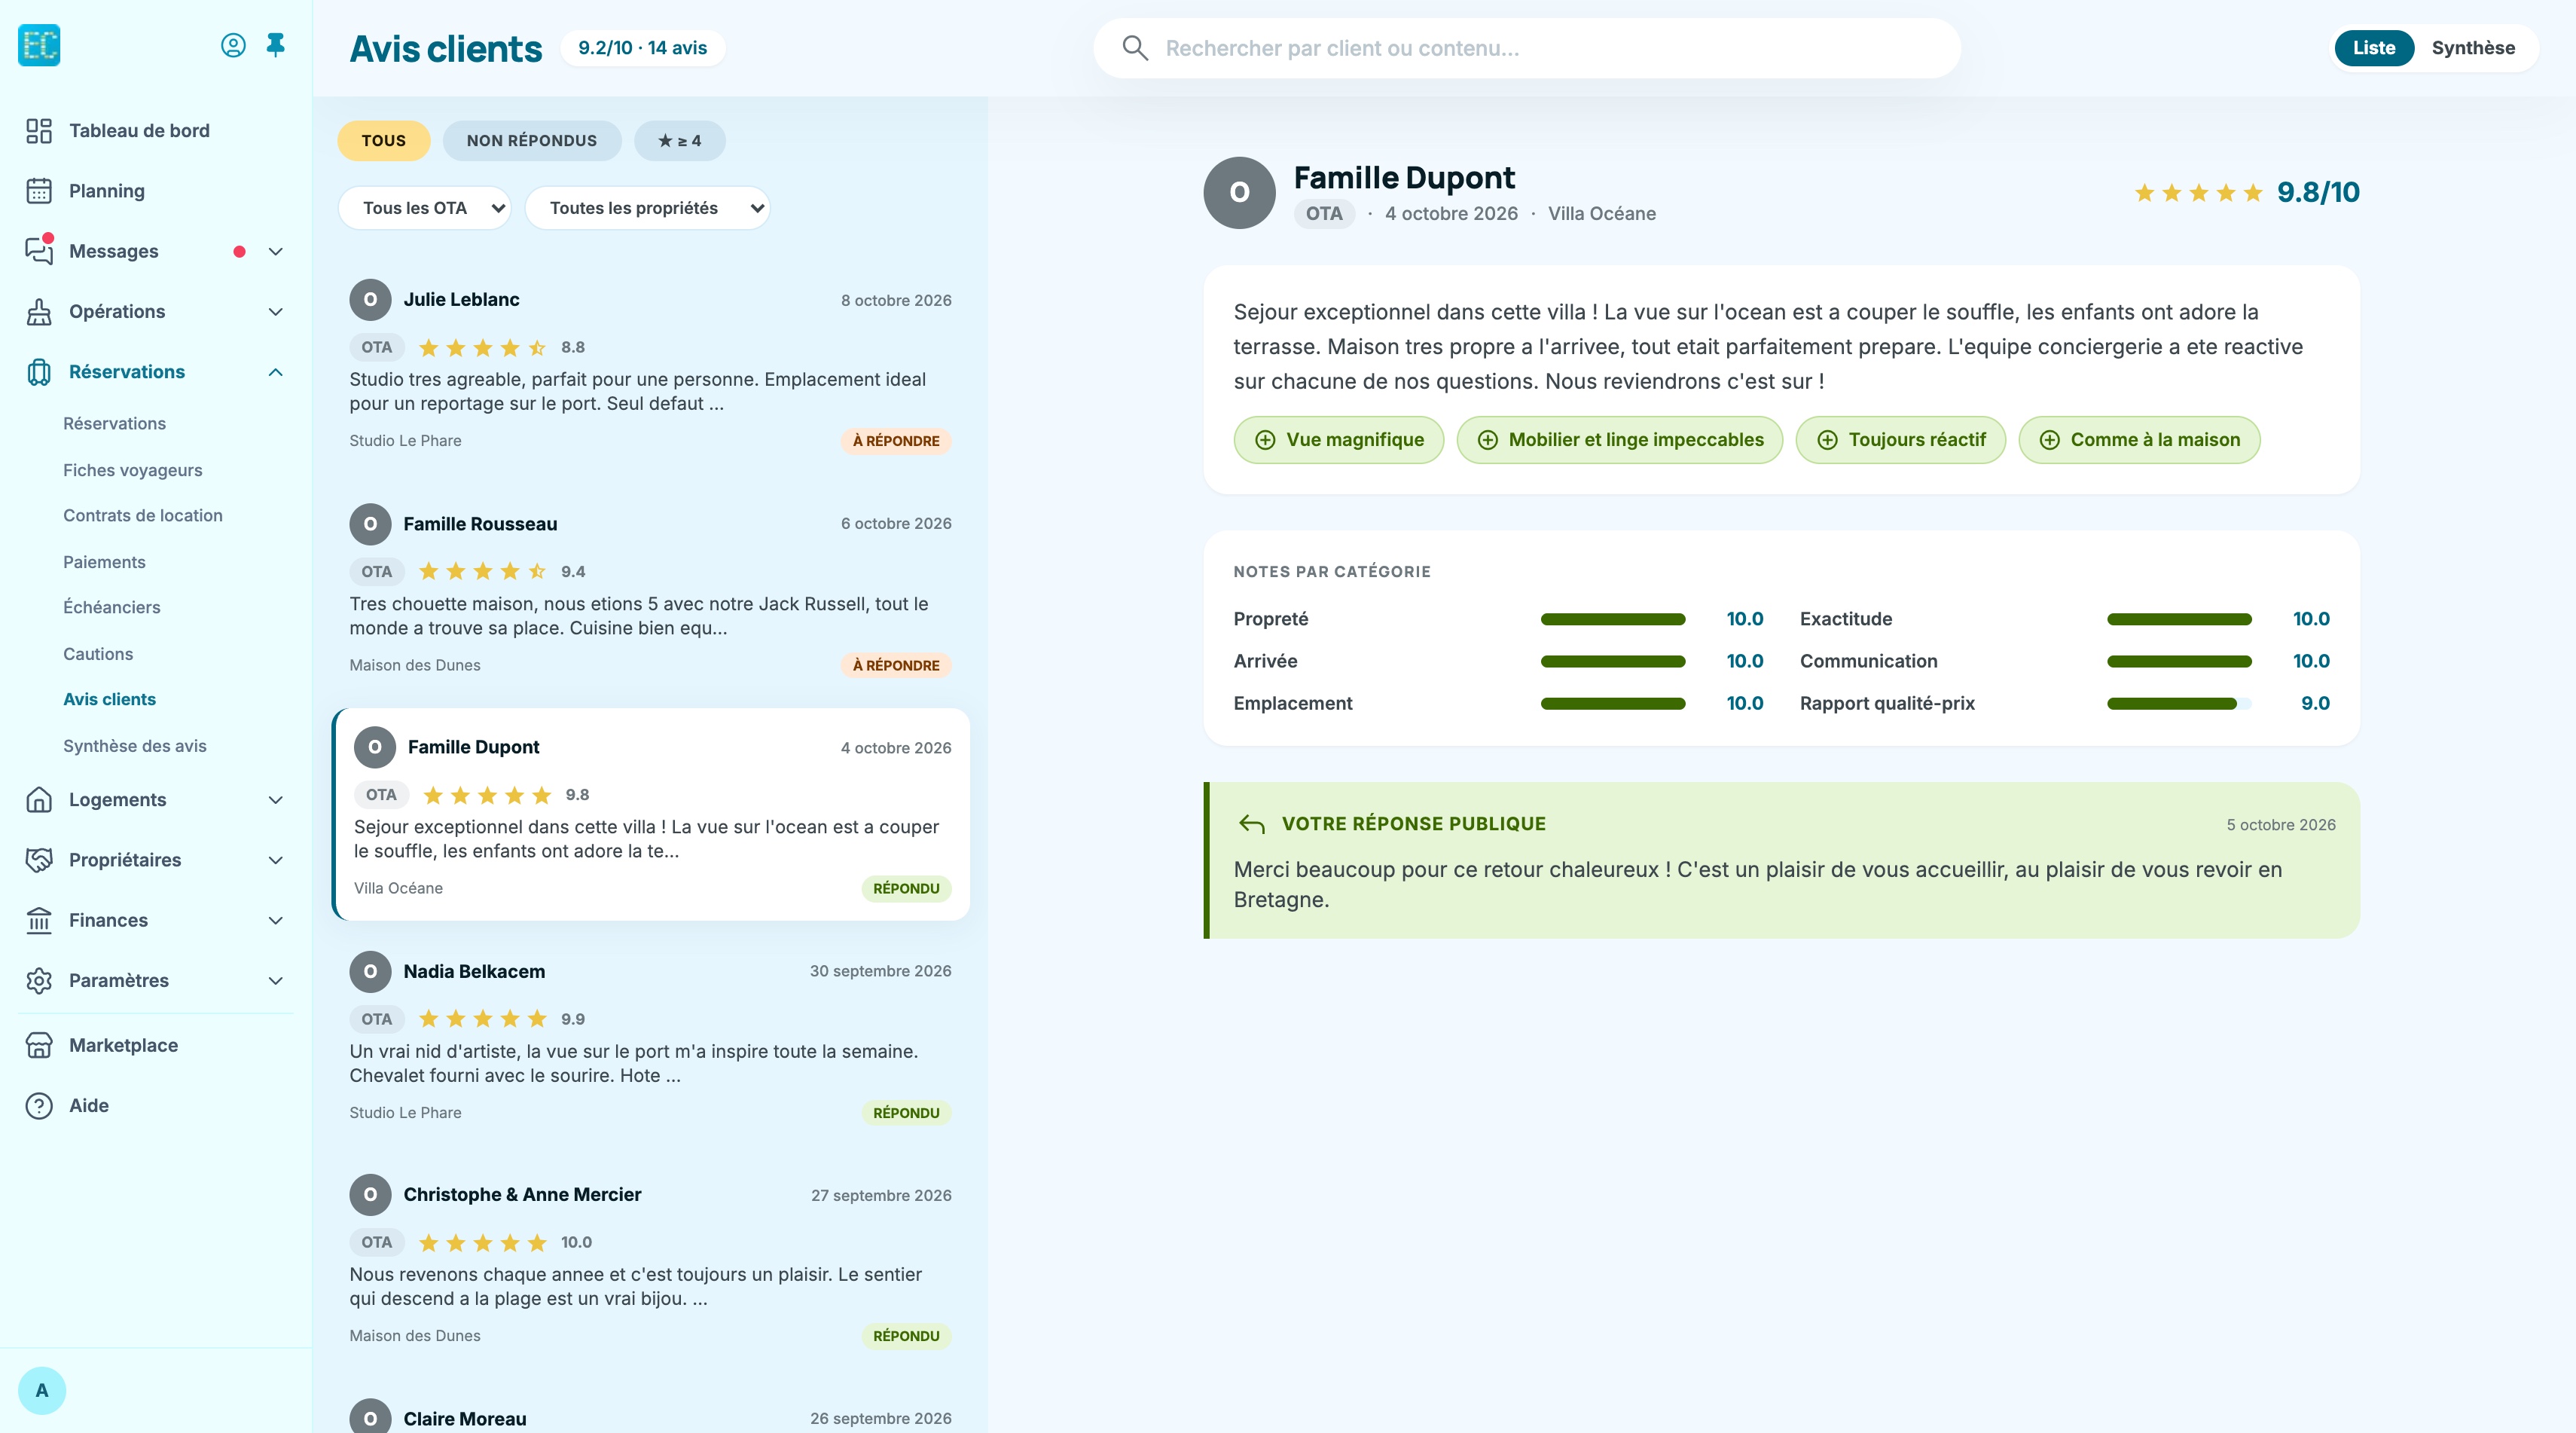2576x1433 pixels.
Task: Expand the Messages menu chevron
Action: point(276,251)
